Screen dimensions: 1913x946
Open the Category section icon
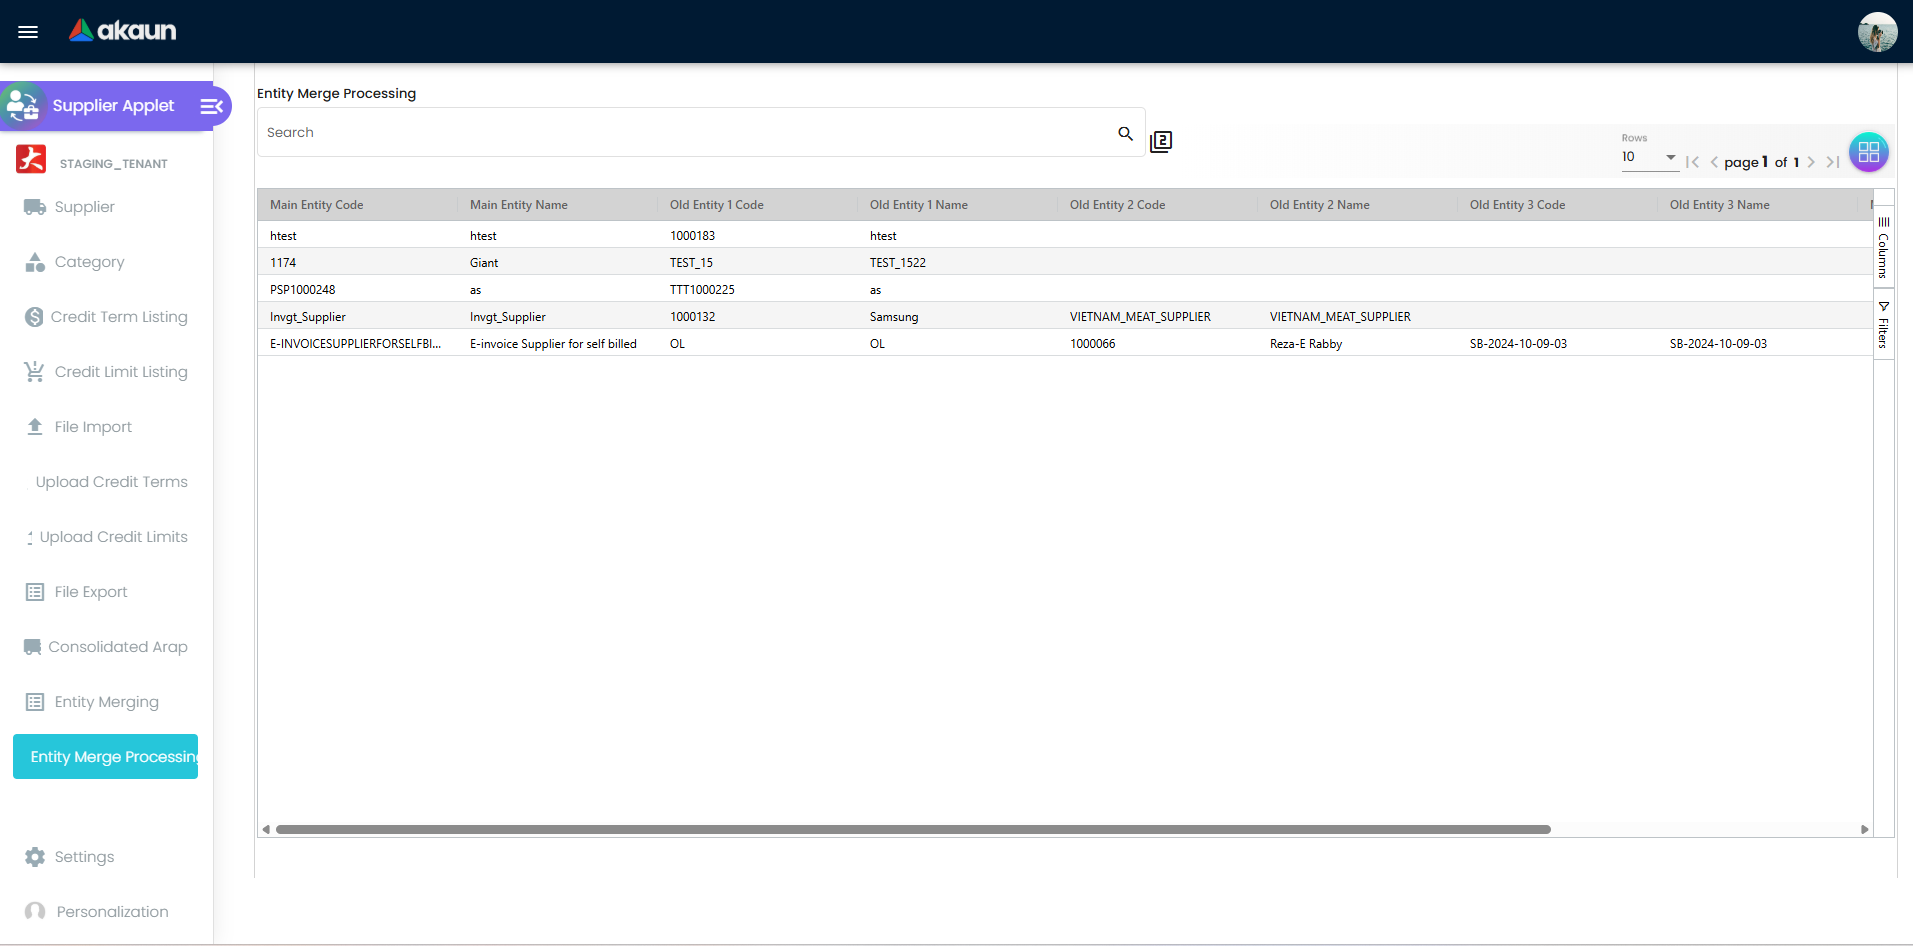(34, 262)
